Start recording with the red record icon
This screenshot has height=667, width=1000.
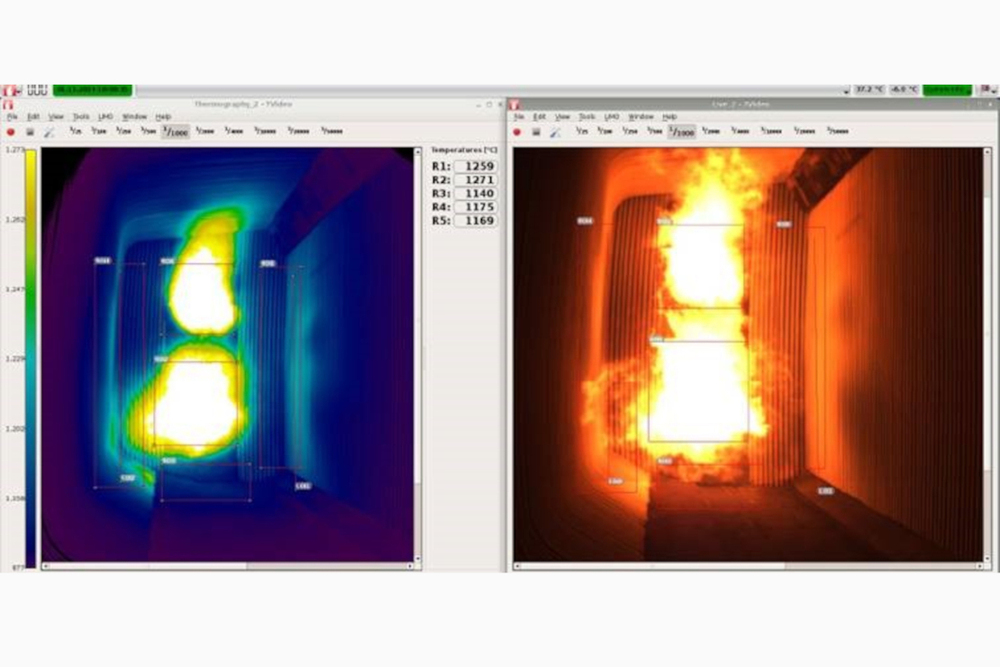11,131
